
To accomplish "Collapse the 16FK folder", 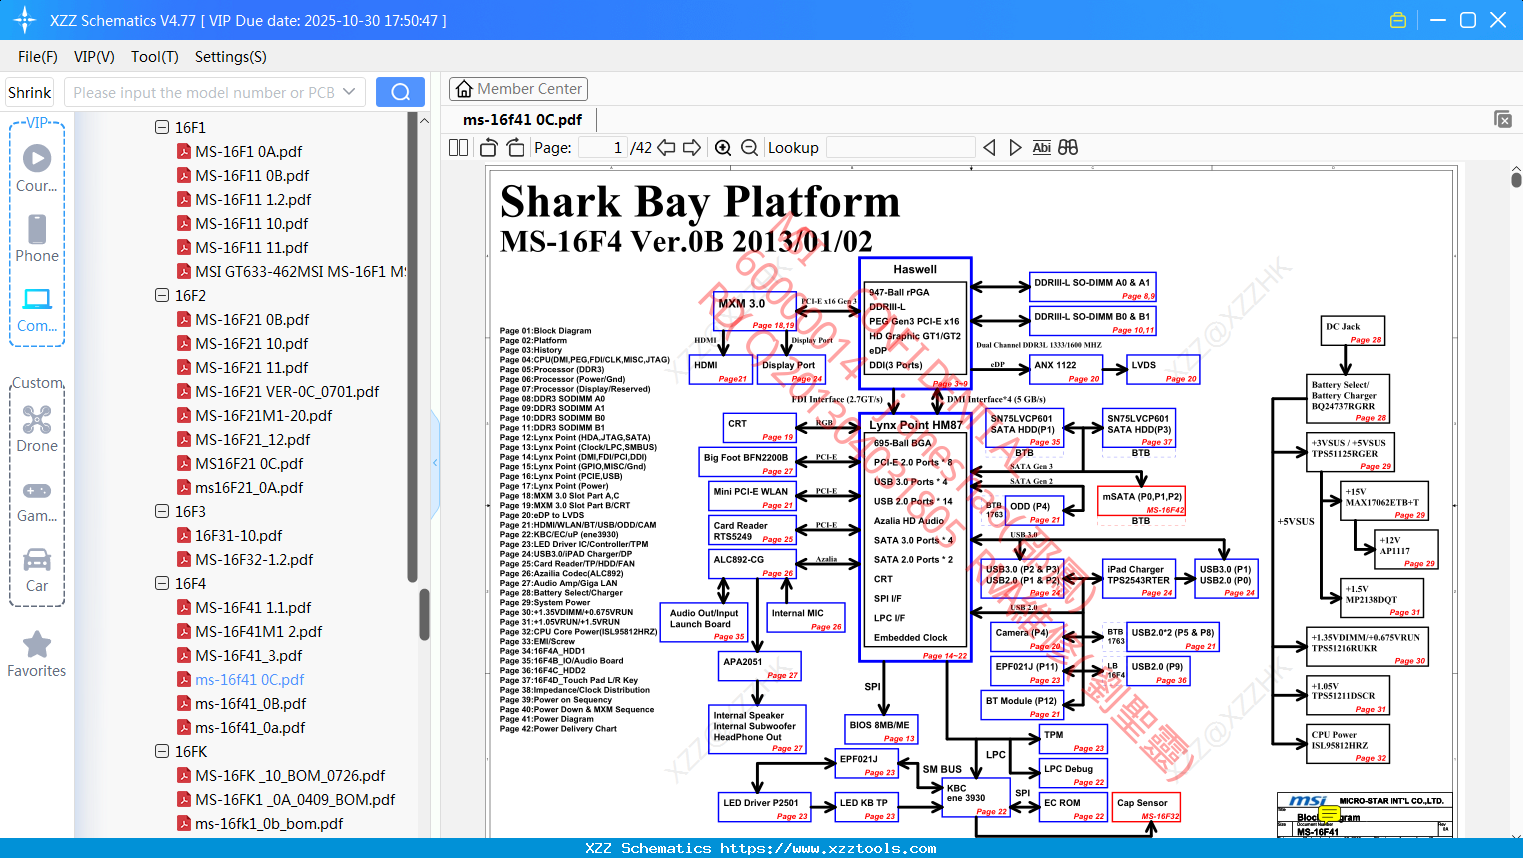I will point(162,751).
